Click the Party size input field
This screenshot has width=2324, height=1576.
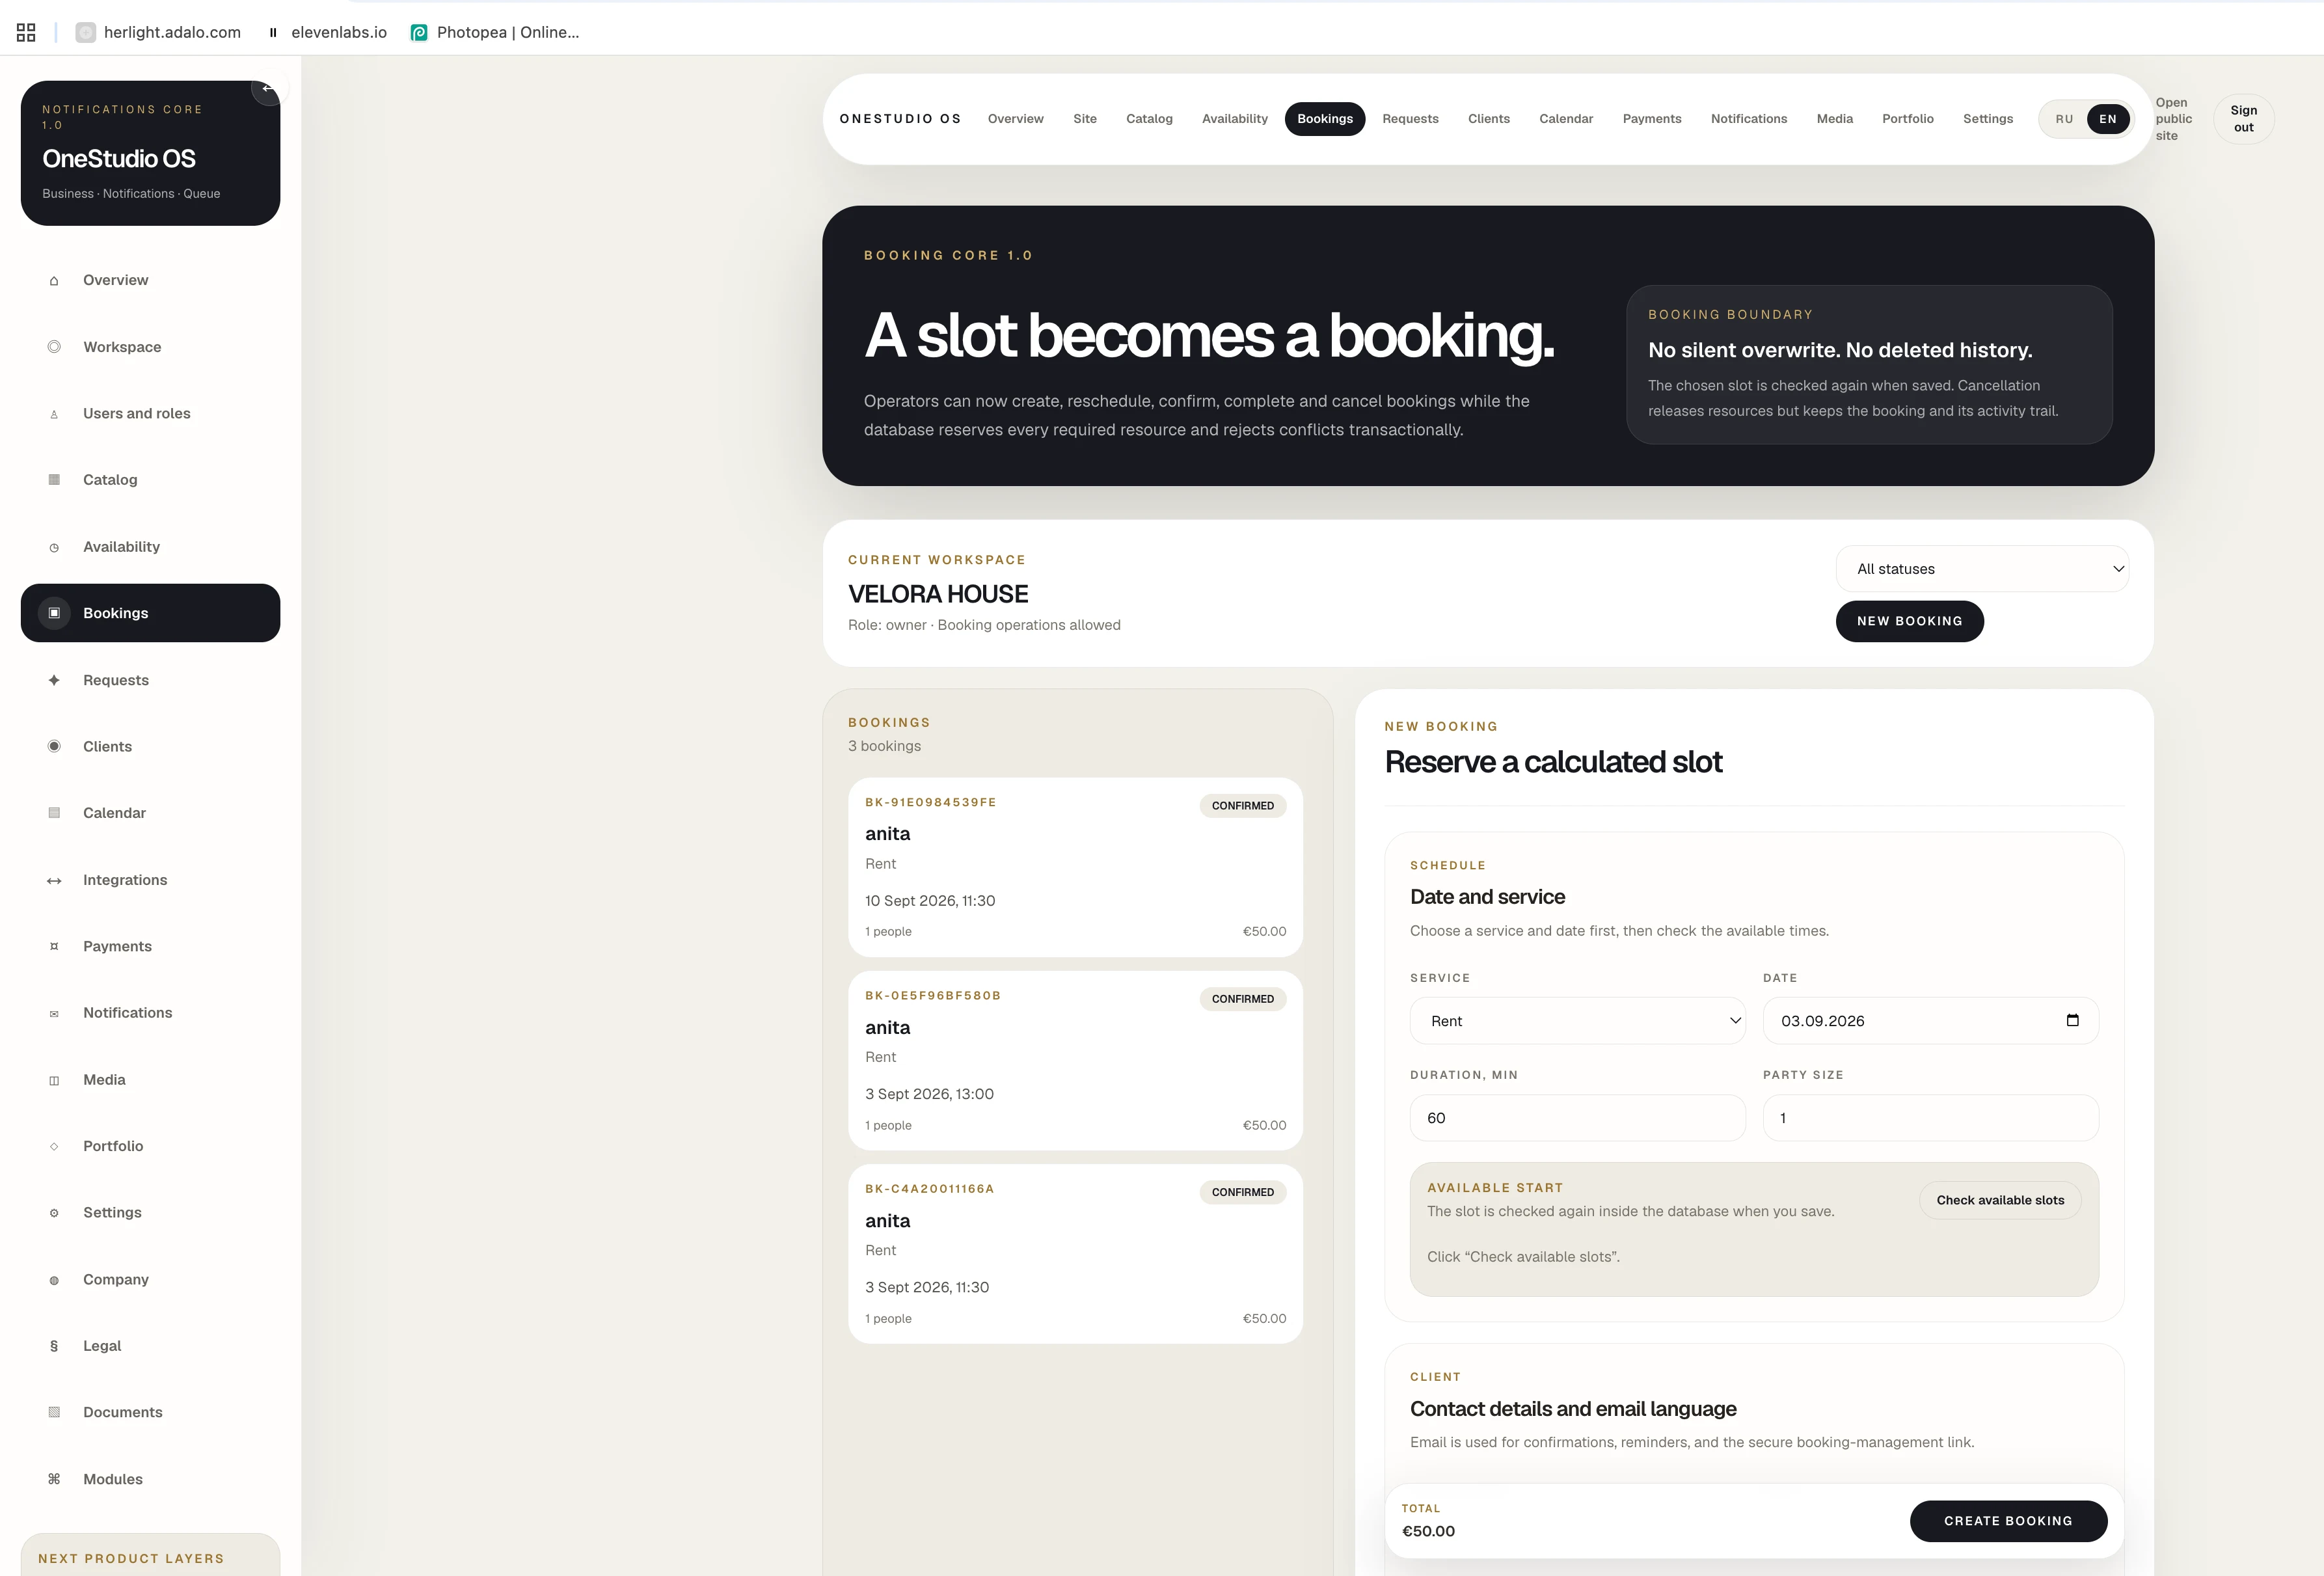pos(1930,1118)
